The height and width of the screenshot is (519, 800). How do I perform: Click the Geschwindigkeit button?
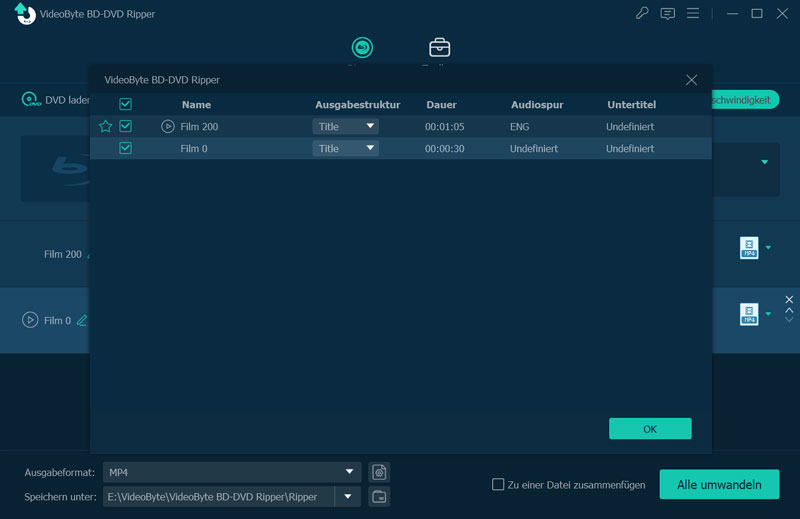click(x=745, y=100)
